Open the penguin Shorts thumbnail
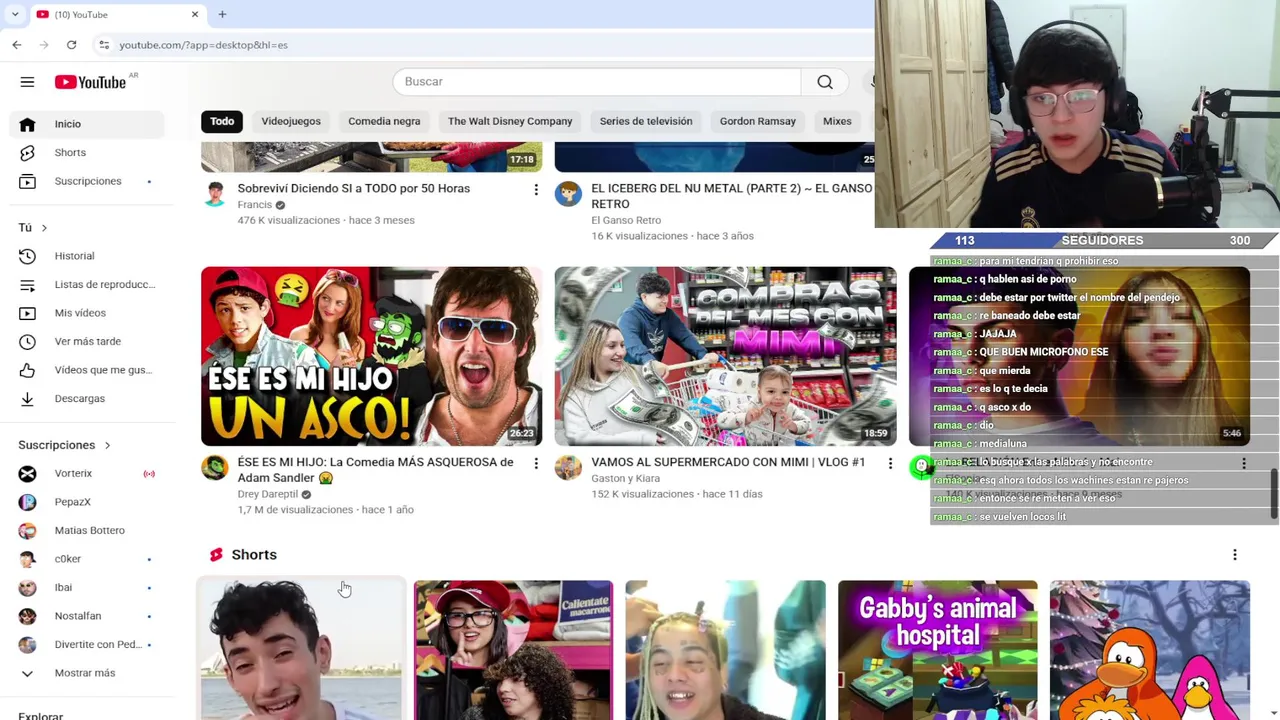Viewport: 1280px width, 720px height. click(1150, 650)
